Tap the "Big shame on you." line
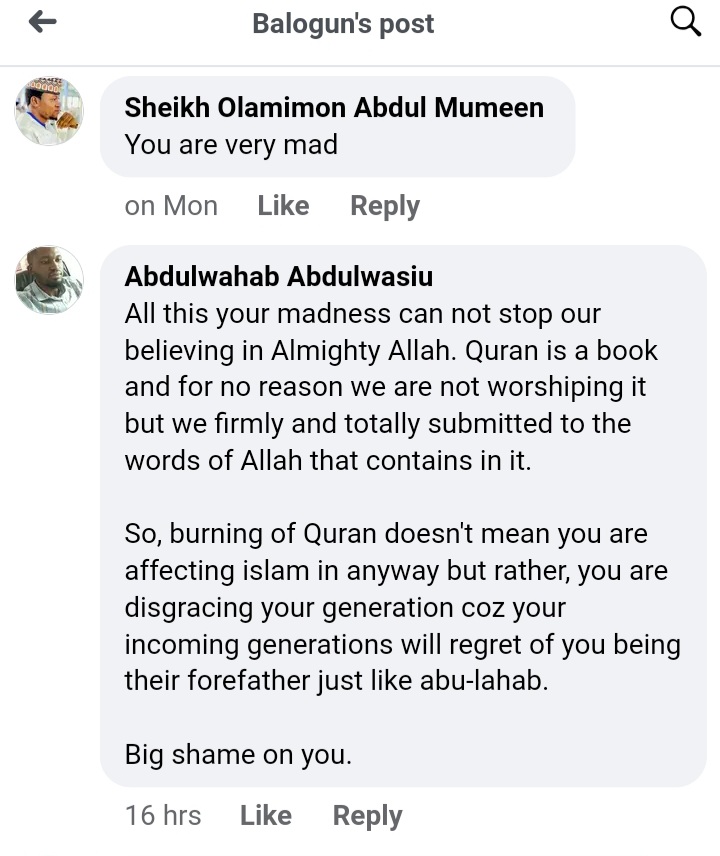The width and height of the screenshot is (720, 856). pyautogui.click(x=238, y=755)
